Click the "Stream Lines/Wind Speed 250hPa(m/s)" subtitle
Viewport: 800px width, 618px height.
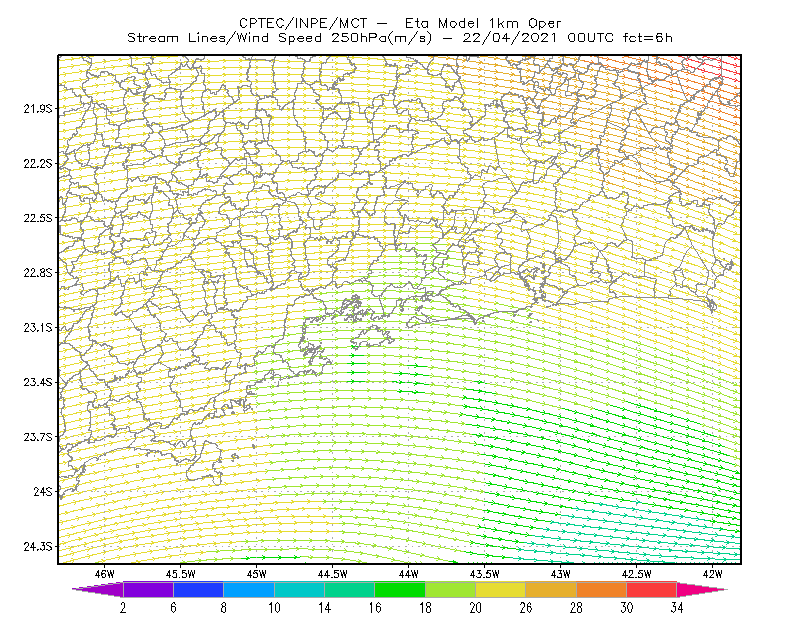pyautogui.click(x=280, y=38)
